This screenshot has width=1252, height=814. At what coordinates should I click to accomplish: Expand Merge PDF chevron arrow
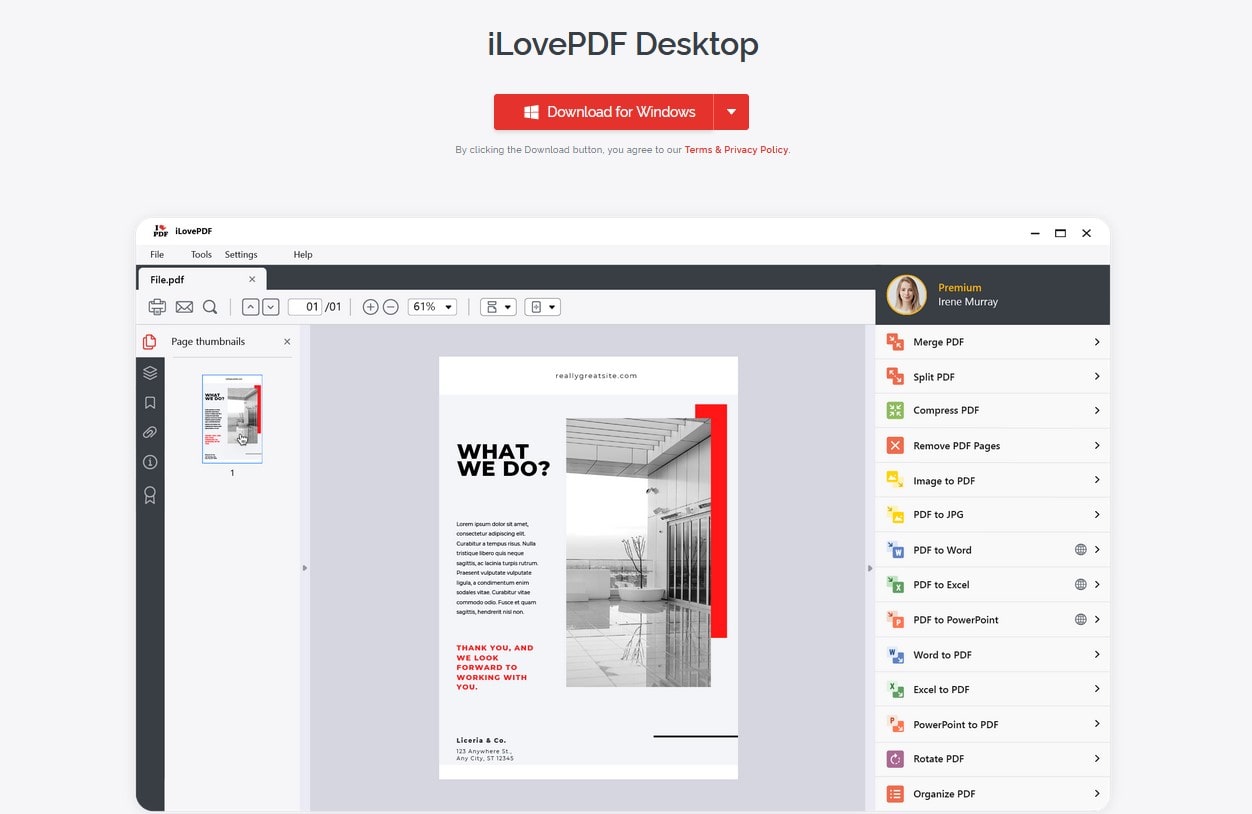click(x=1097, y=342)
